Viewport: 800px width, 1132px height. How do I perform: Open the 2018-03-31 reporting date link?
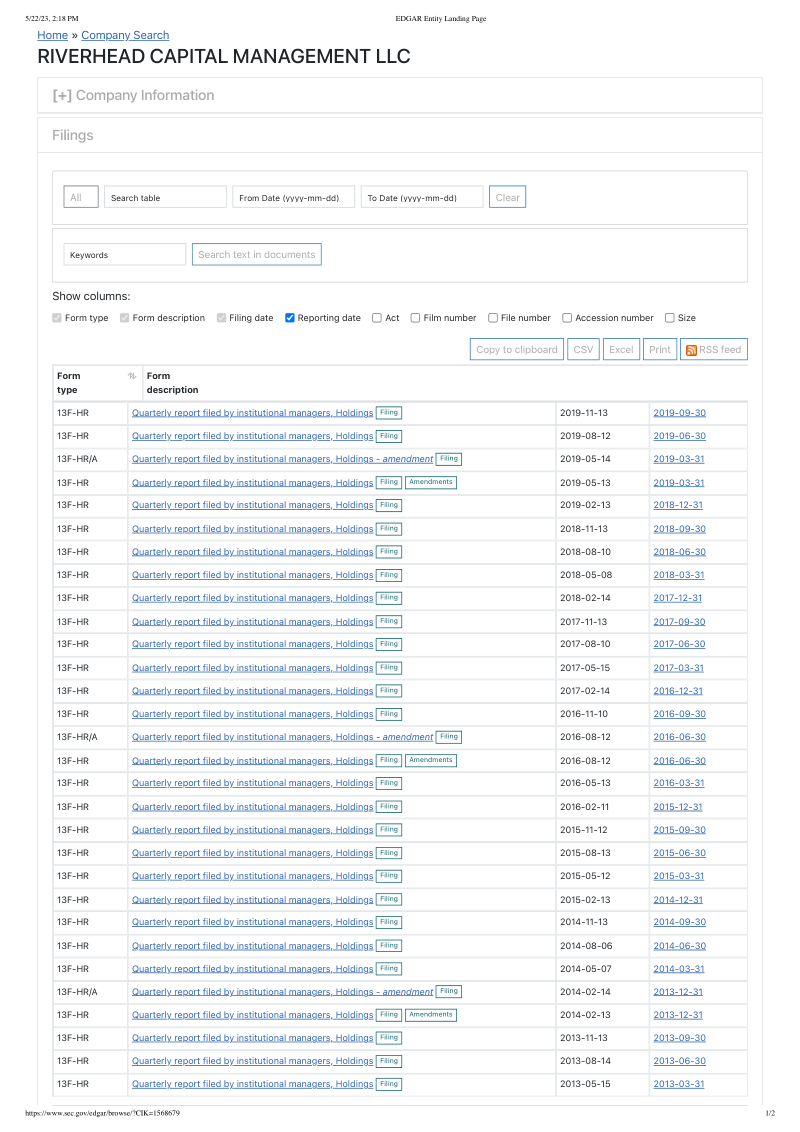(x=679, y=575)
